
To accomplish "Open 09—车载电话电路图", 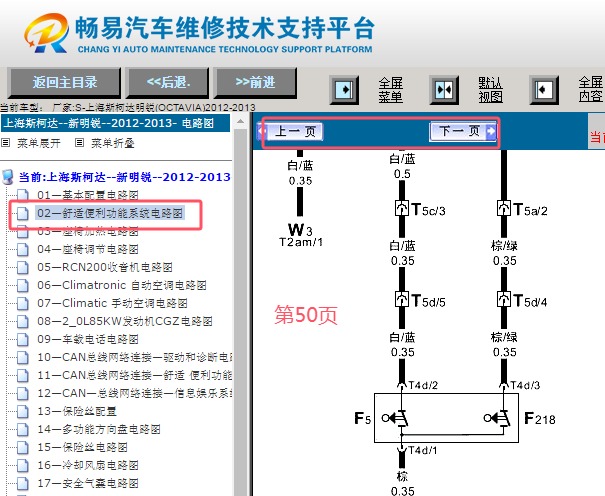I will (x=88, y=339).
